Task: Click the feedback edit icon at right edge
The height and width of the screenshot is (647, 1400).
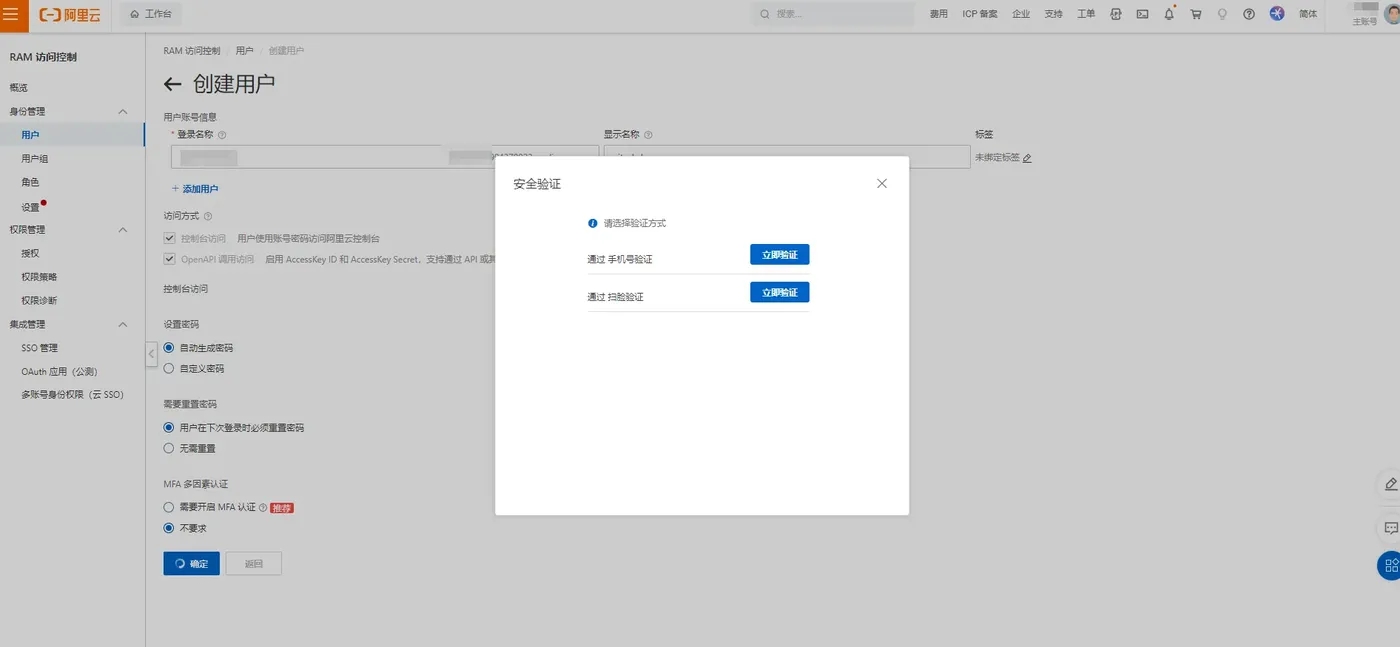Action: (x=1390, y=484)
